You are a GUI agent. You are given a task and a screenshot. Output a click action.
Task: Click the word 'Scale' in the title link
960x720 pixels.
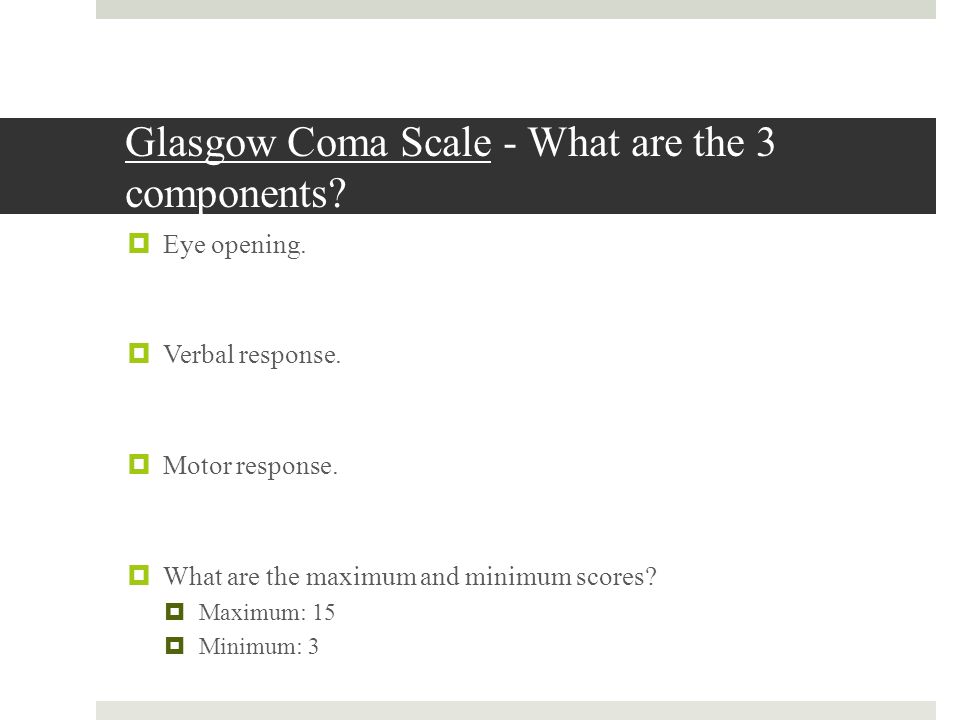pyautogui.click(x=446, y=143)
